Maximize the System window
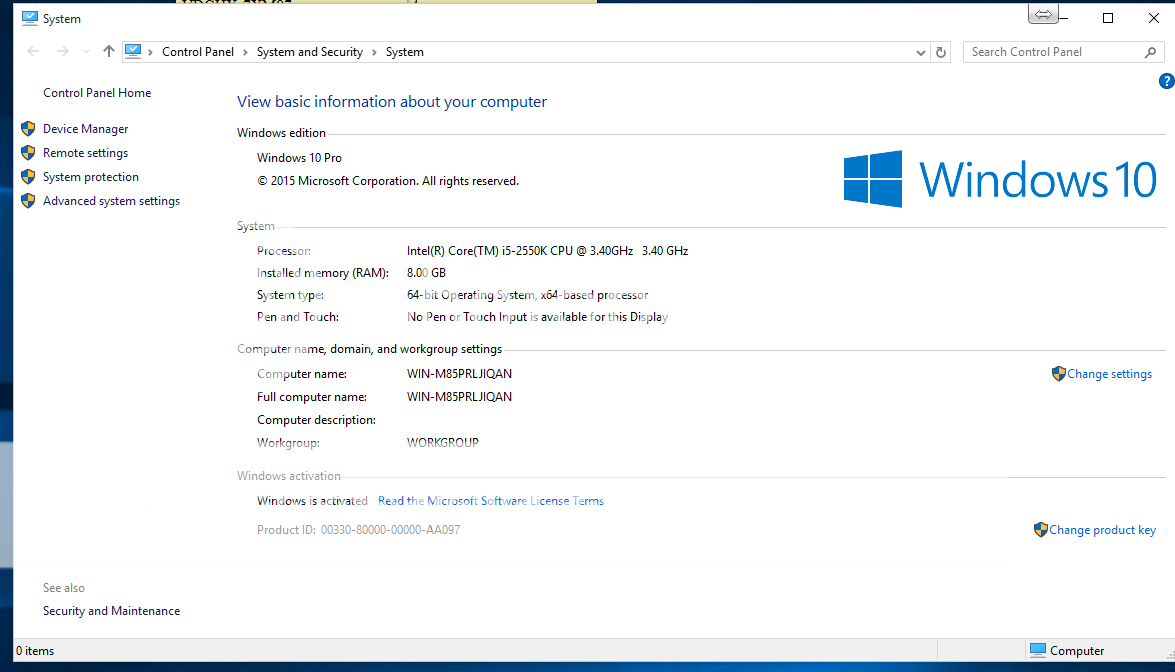Image resolution: width=1175 pixels, height=672 pixels. (1108, 18)
